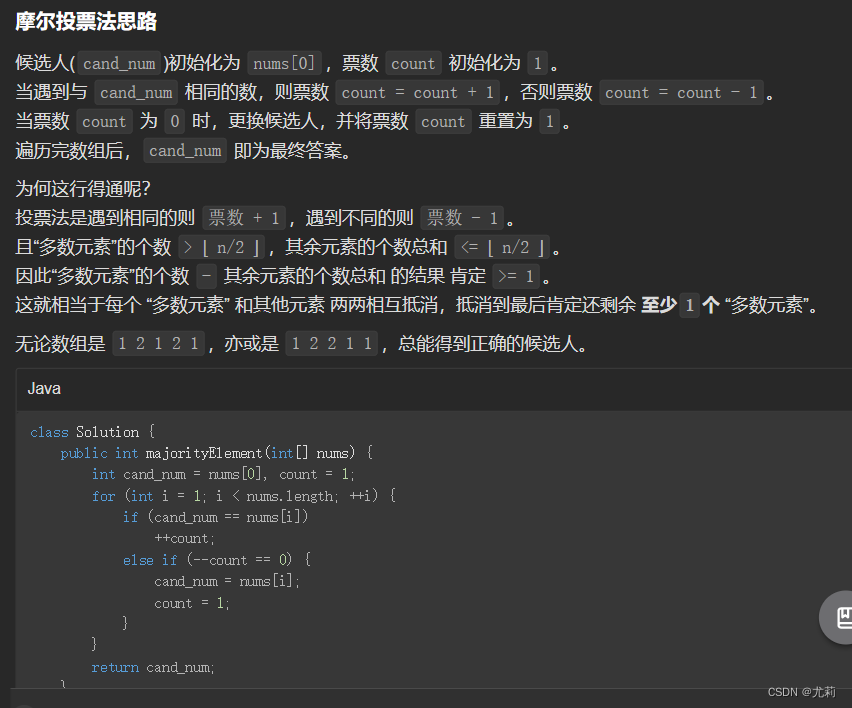The width and height of the screenshot is (852, 708).
Task: Click the cand_num code token in first line
Action: click(118, 62)
